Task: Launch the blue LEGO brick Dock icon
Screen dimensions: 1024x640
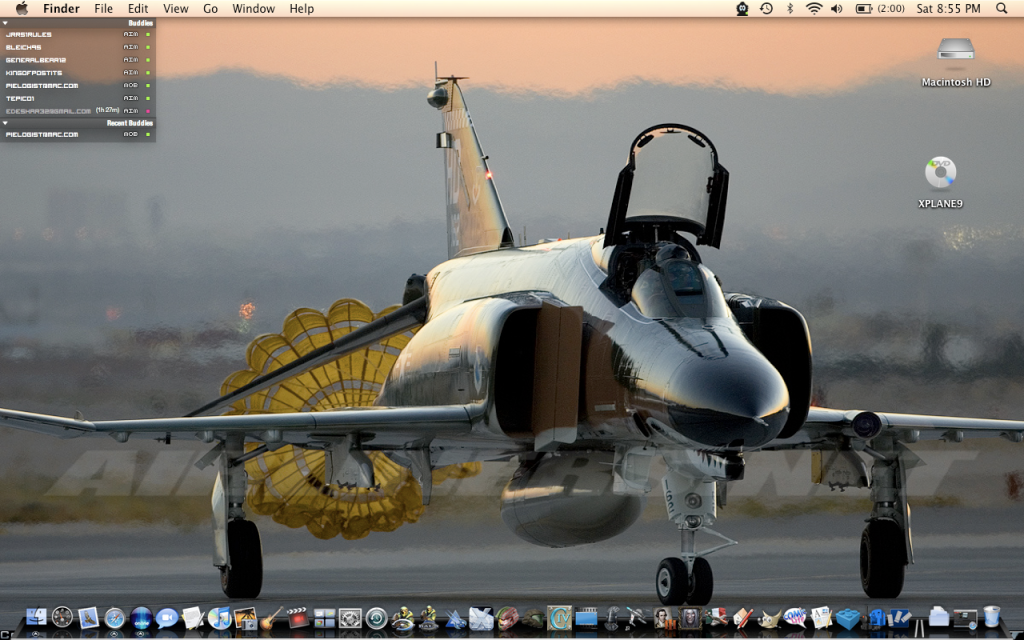Action: click(848, 619)
